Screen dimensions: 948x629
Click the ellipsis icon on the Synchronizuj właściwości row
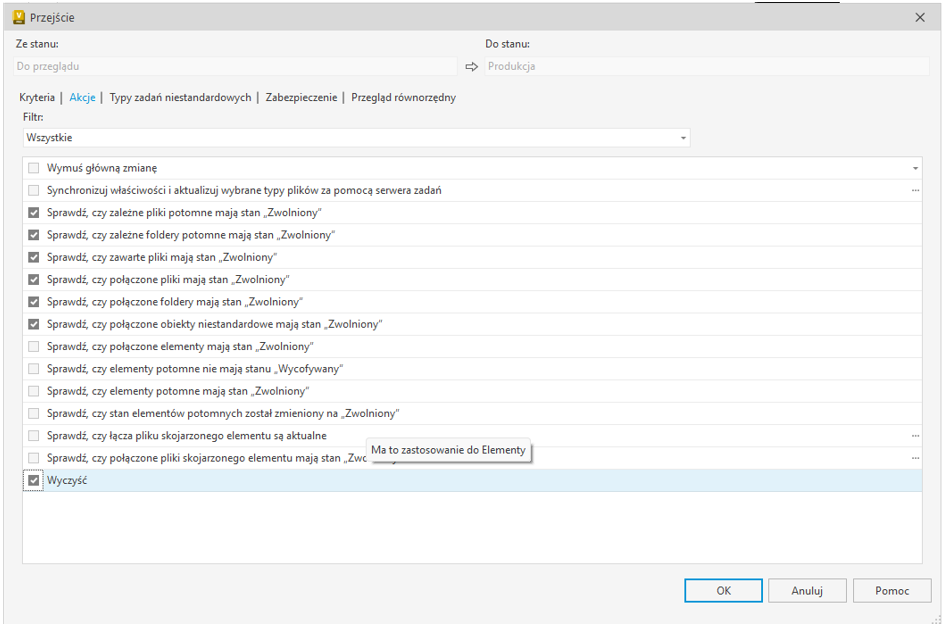coord(914,190)
